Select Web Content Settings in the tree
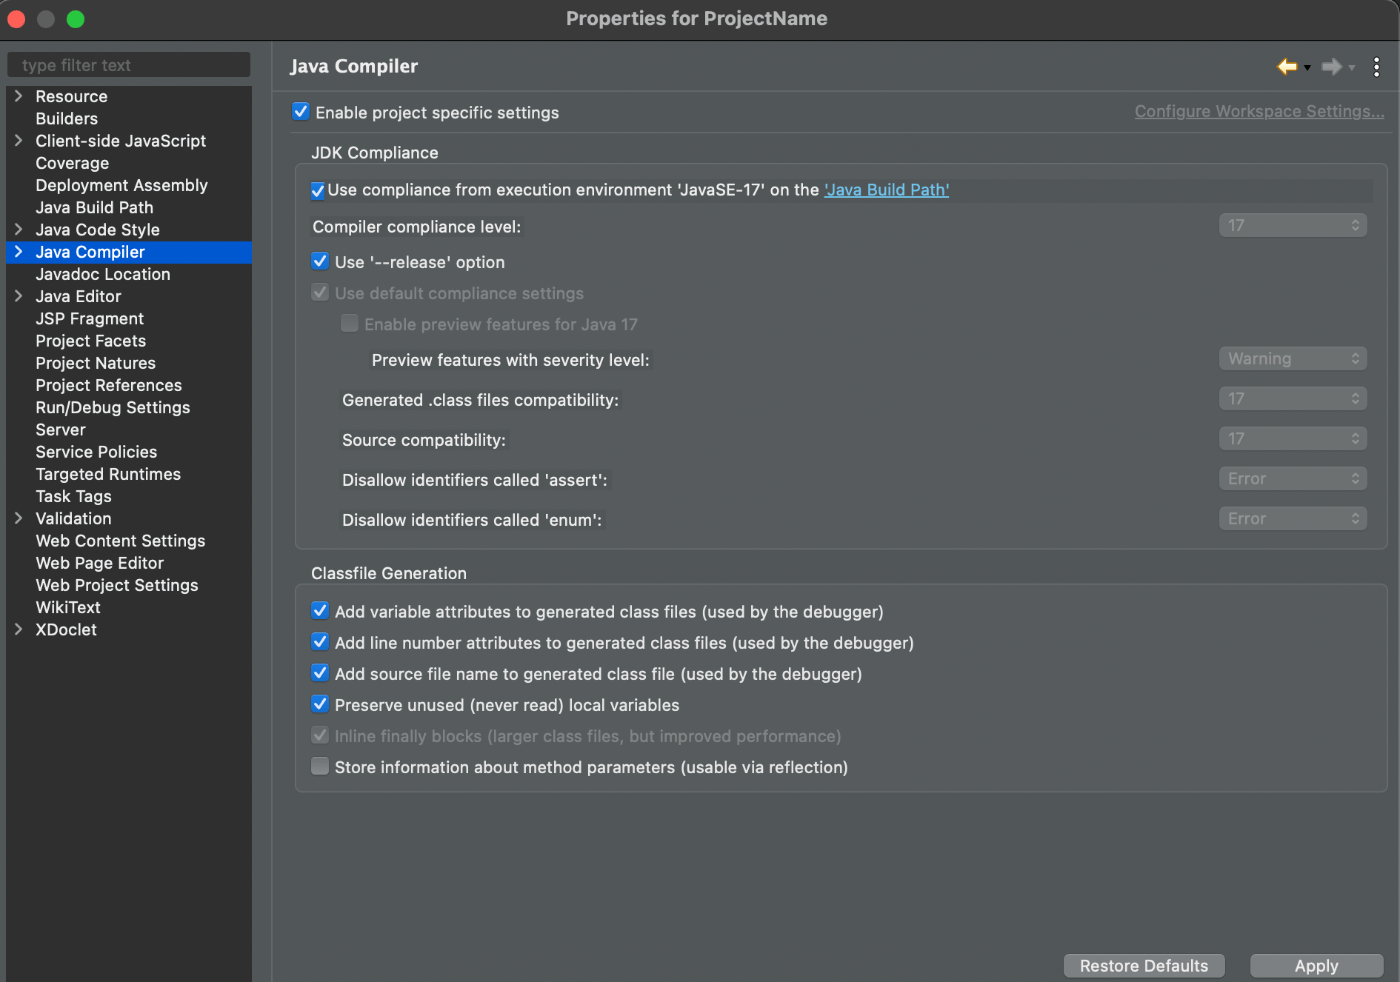 121,541
